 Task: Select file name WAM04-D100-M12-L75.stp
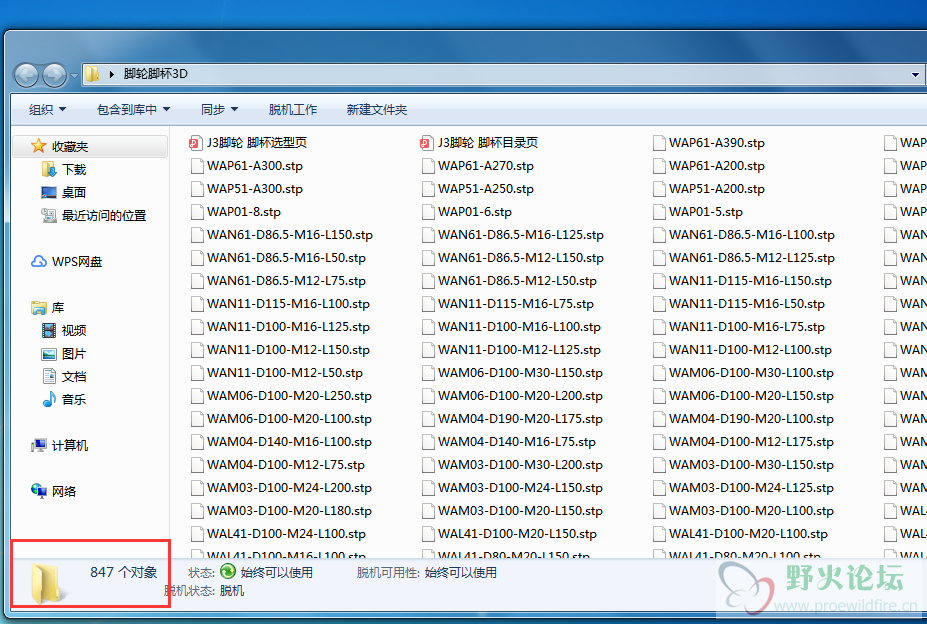coord(286,465)
